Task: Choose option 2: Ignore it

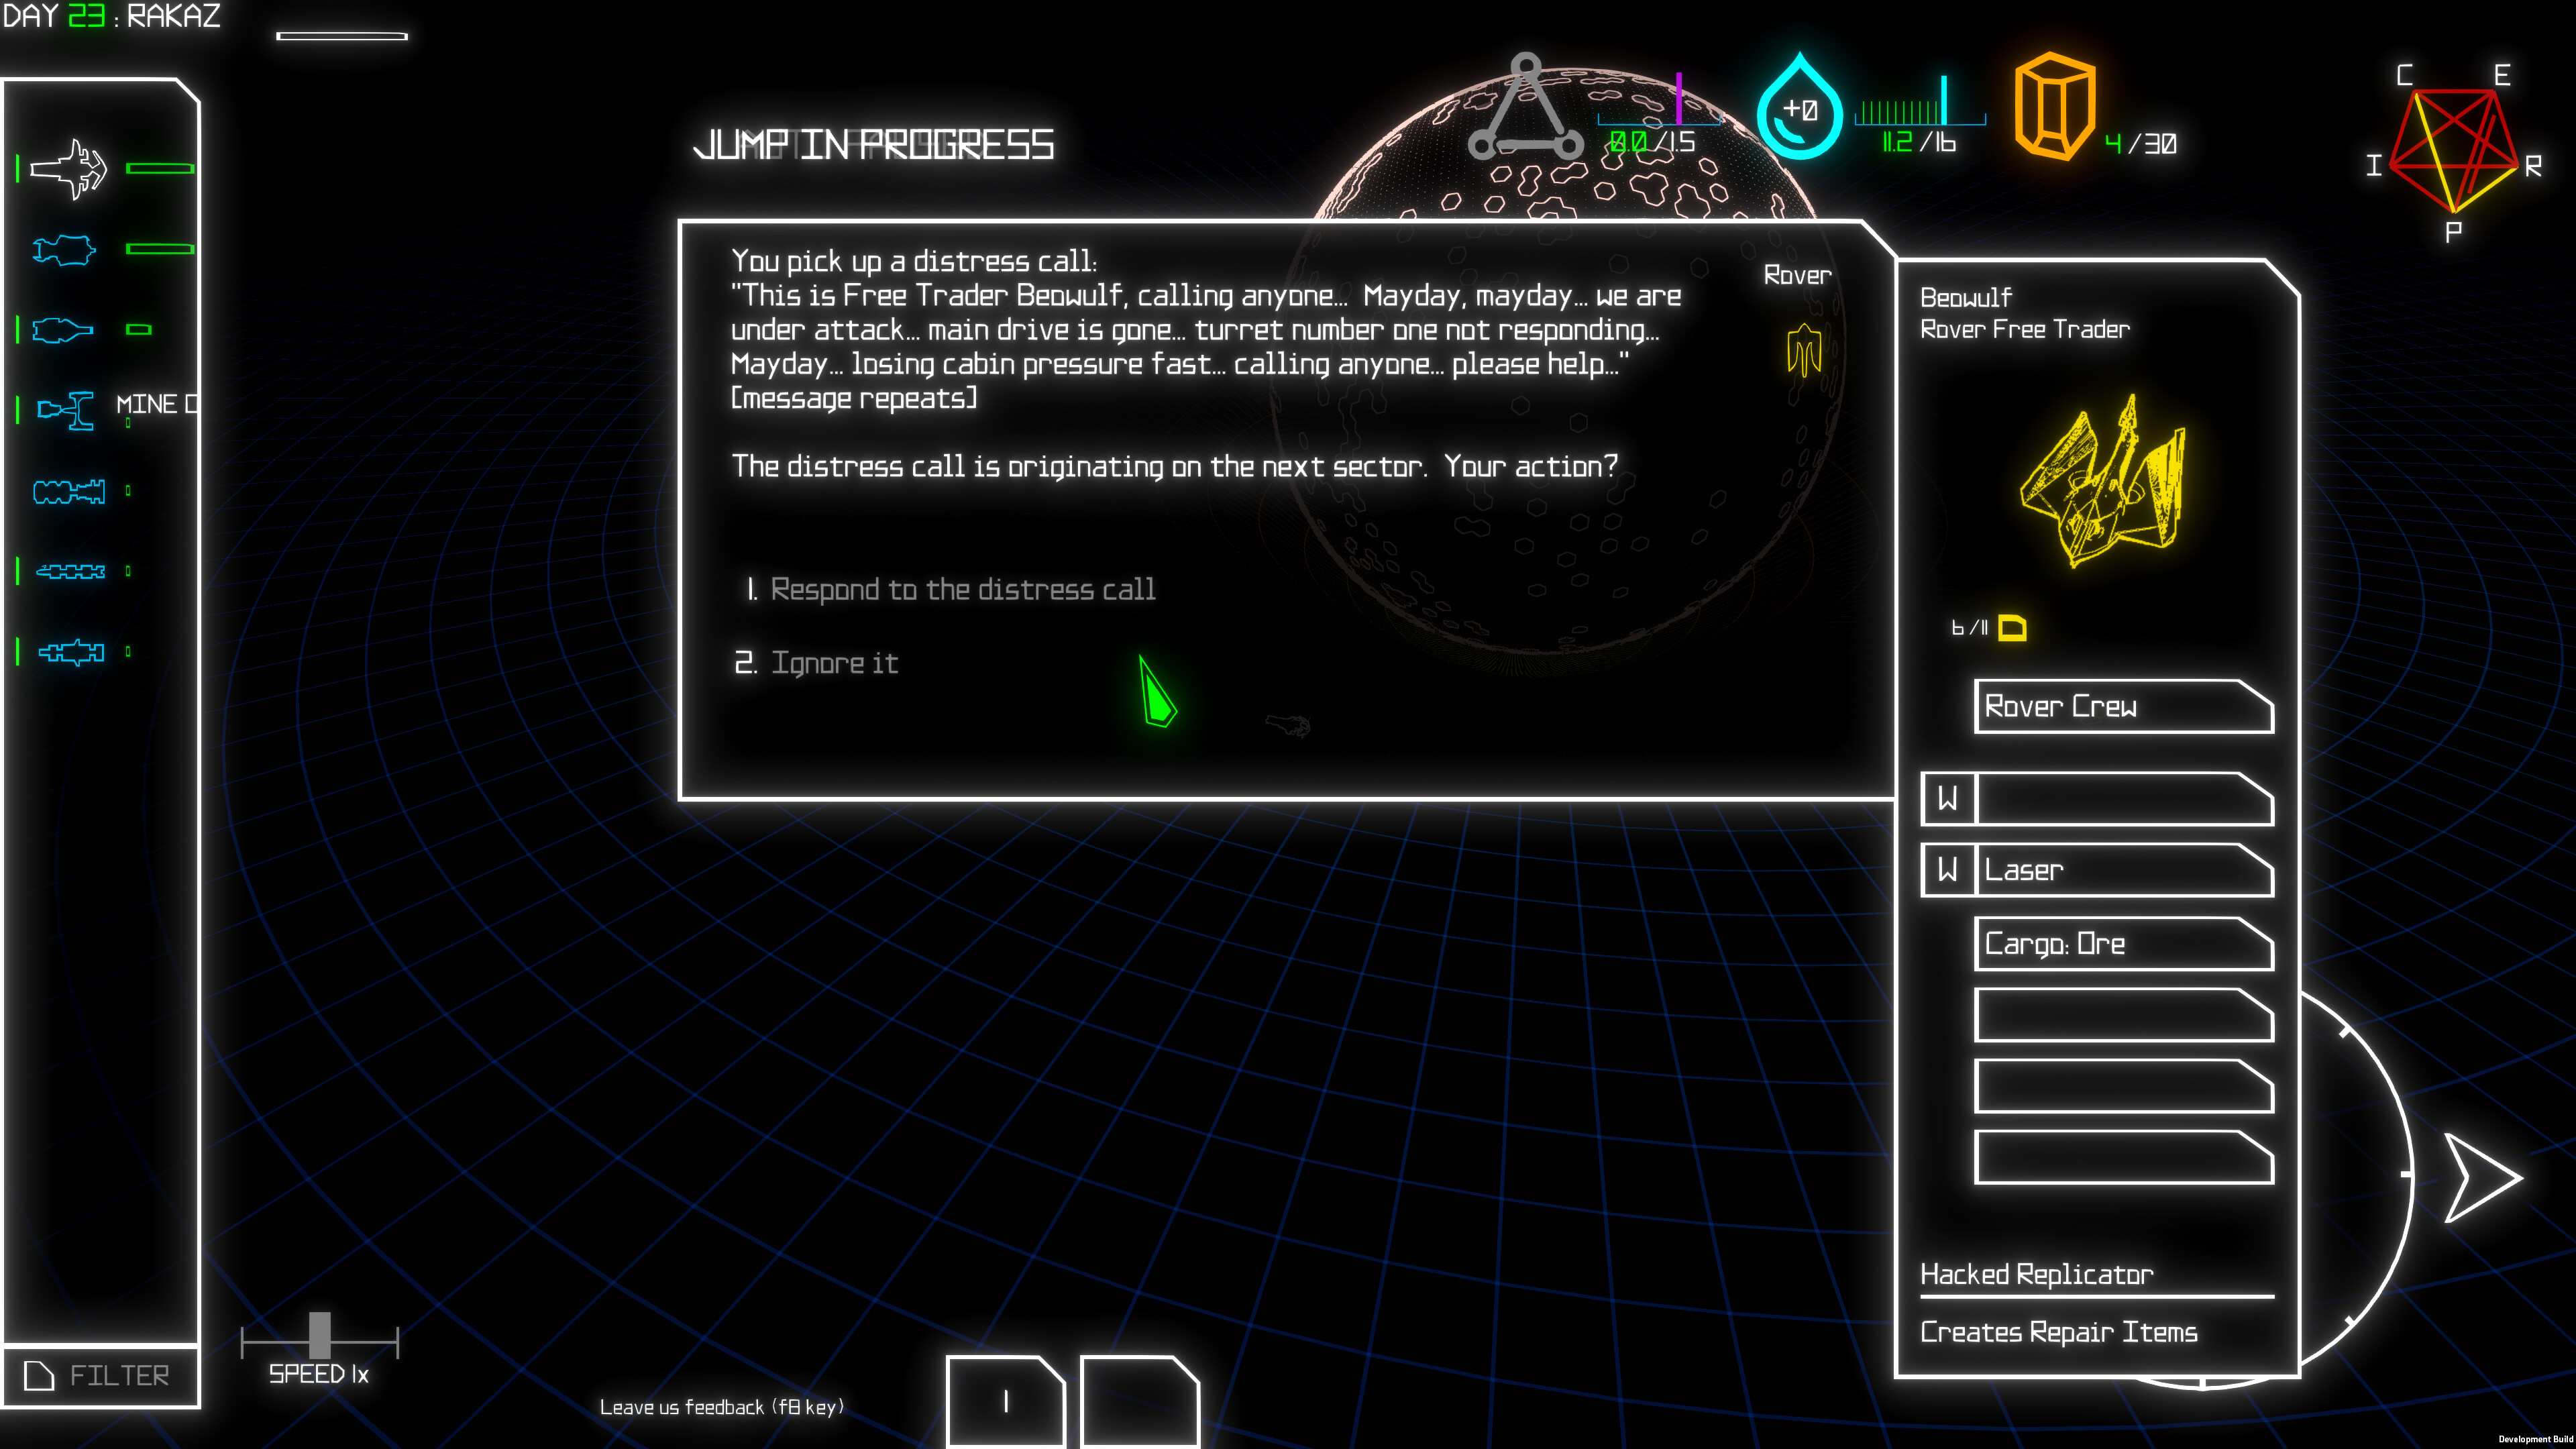Action: point(835,662)
